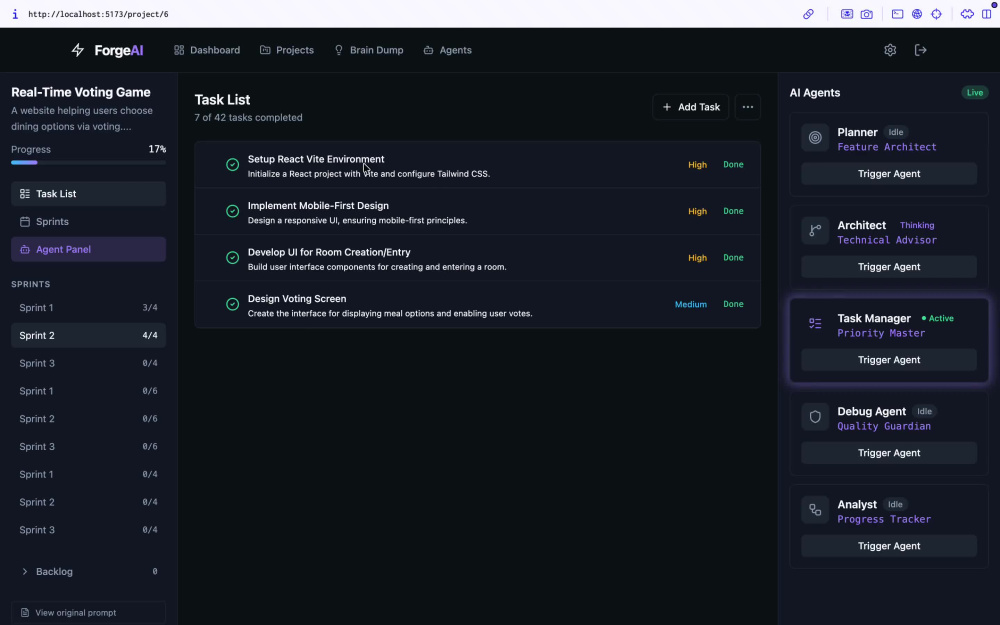This screenshot has width=1000, height=625.
Task: Open the Projects nav item
Action: tap(287, 50)
